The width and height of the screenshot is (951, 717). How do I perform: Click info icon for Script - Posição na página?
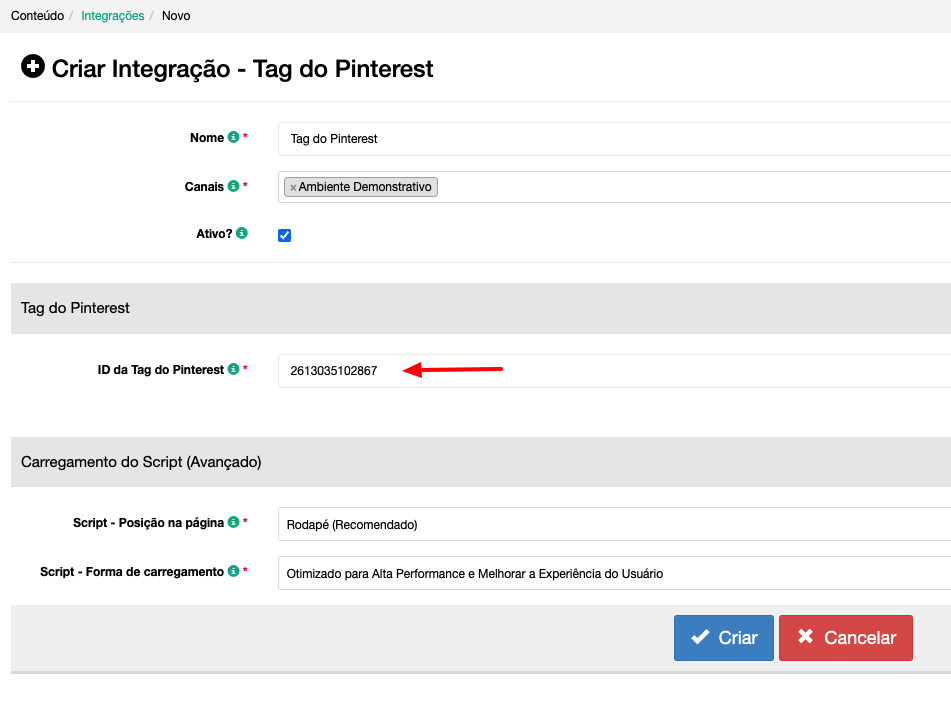pos(233,522)
